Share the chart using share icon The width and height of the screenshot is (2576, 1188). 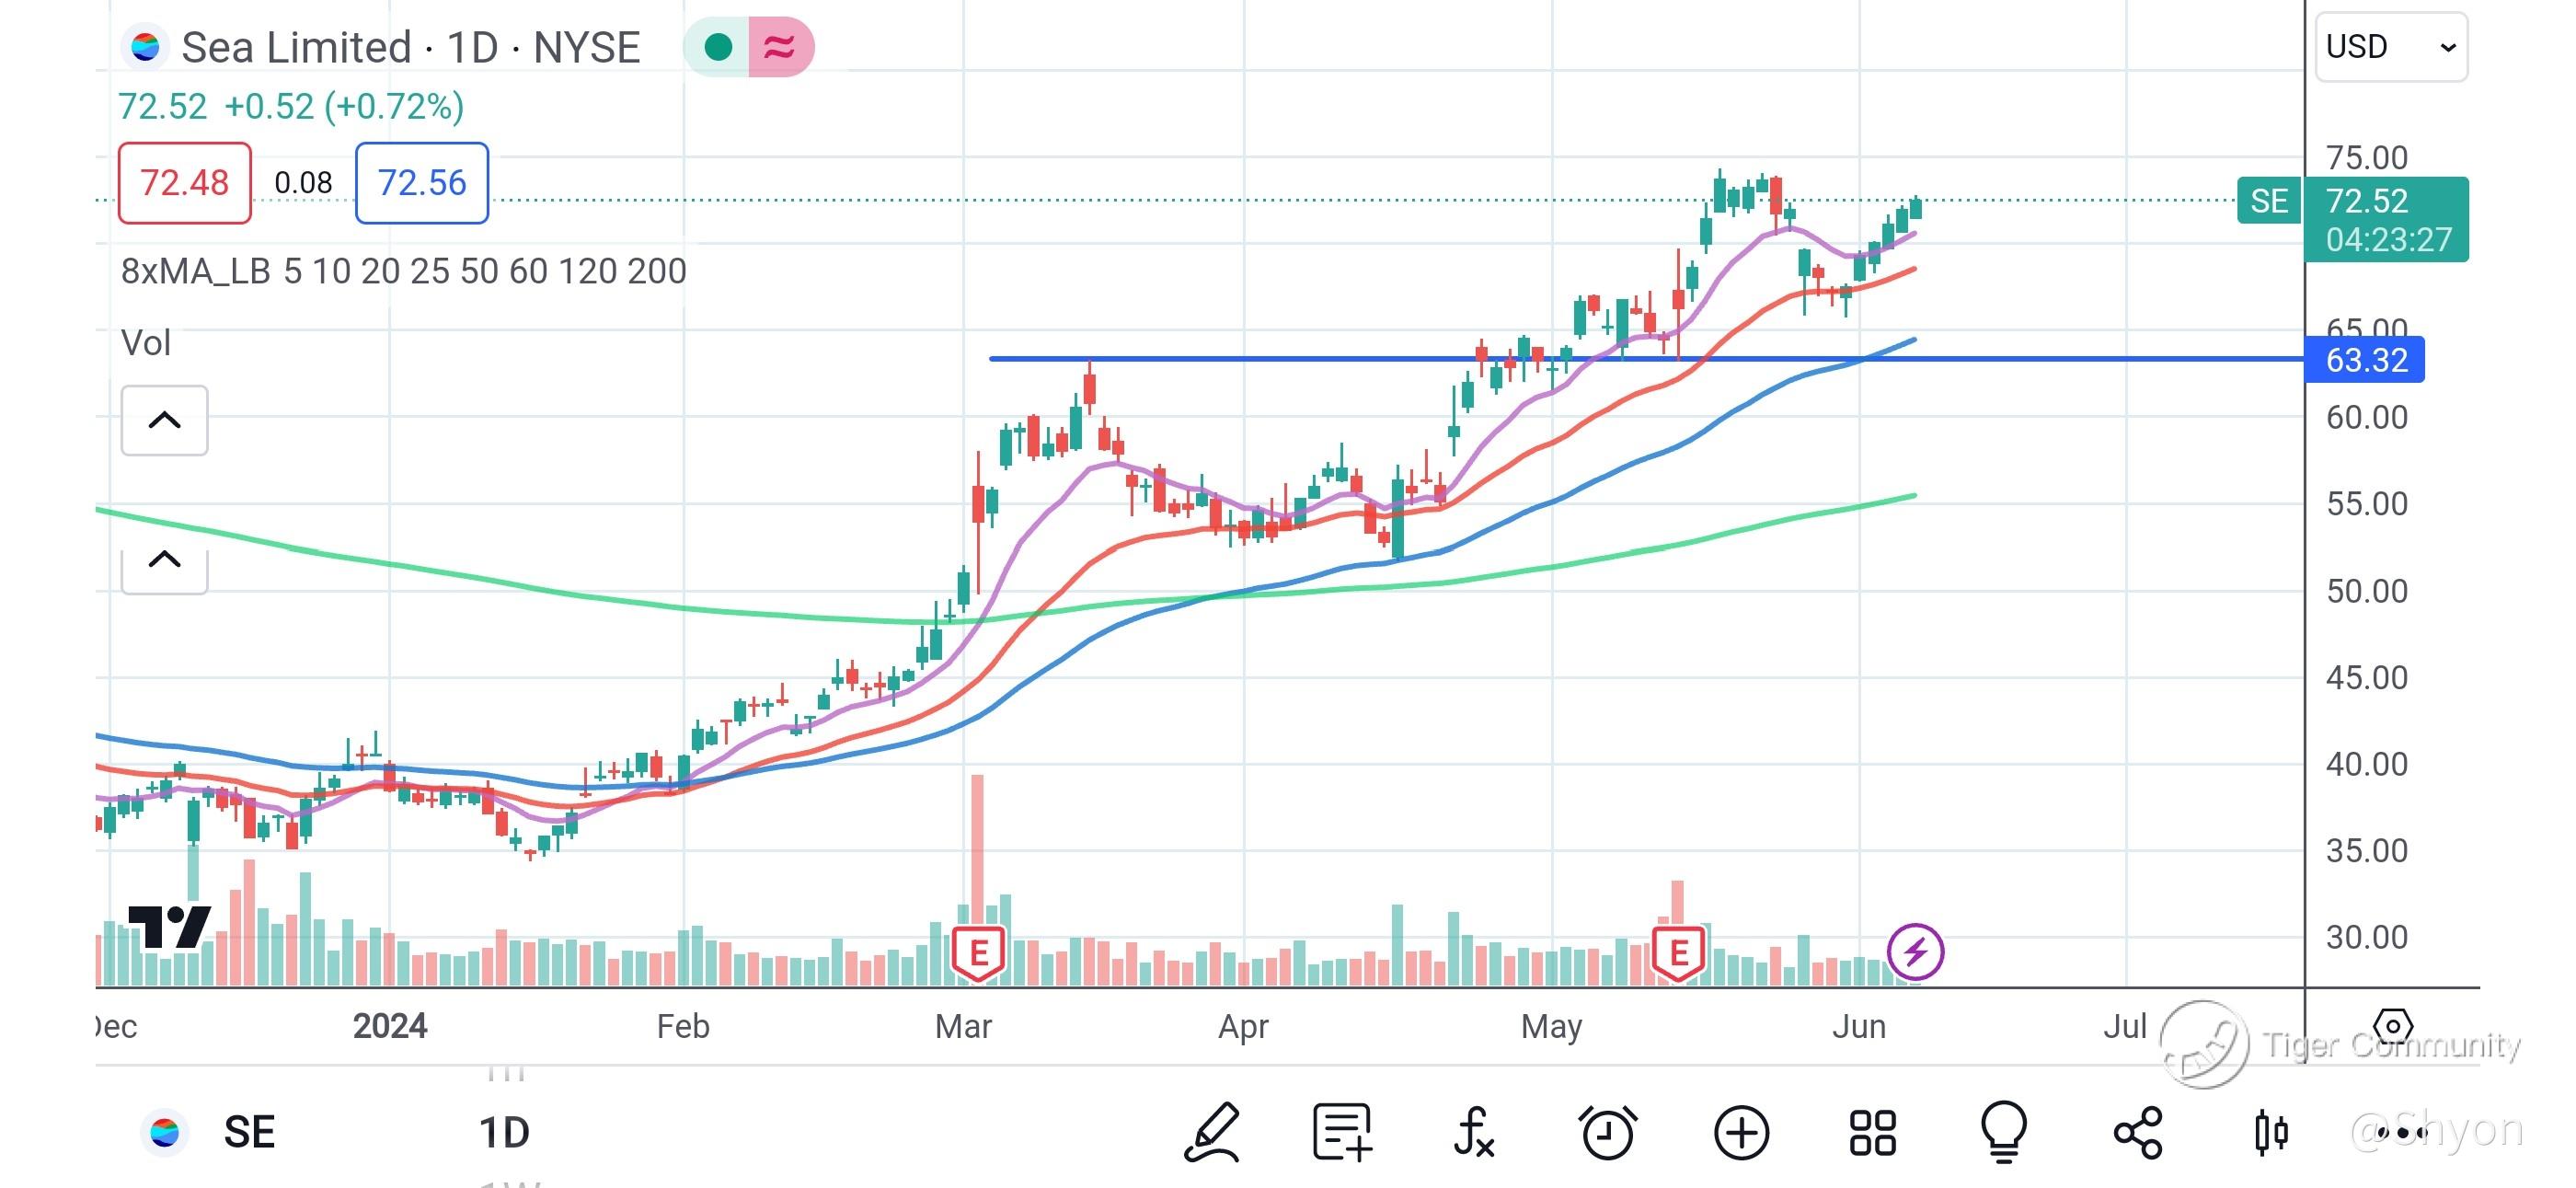point(2138,1133)
